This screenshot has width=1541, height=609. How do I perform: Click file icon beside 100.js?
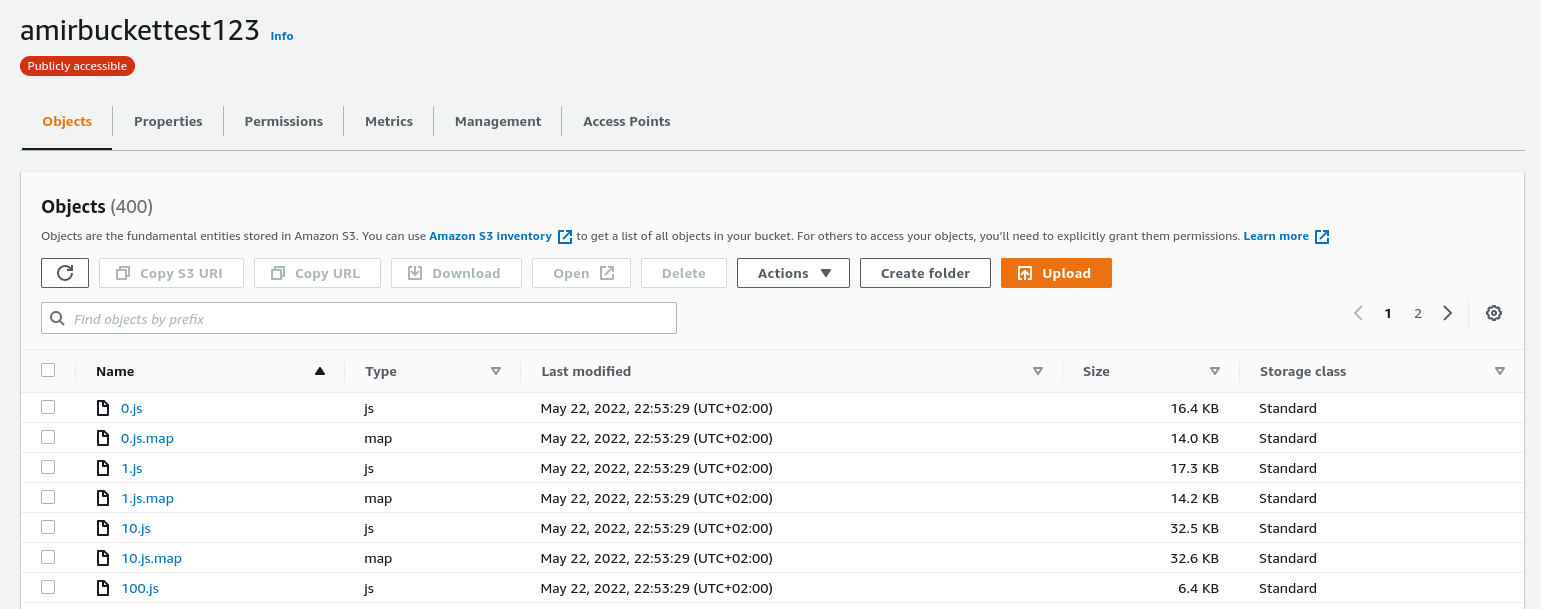[x=102, y=588]
